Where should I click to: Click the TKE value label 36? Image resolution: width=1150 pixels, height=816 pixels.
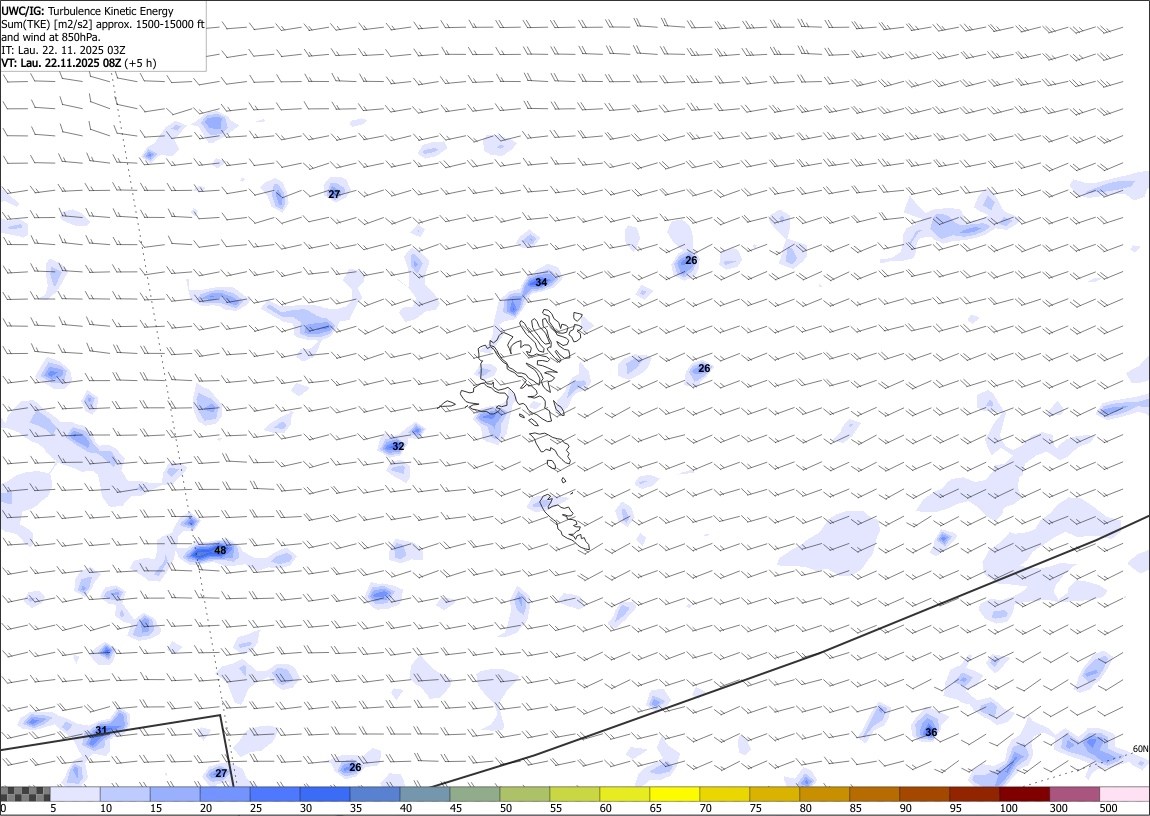point(931,732)
